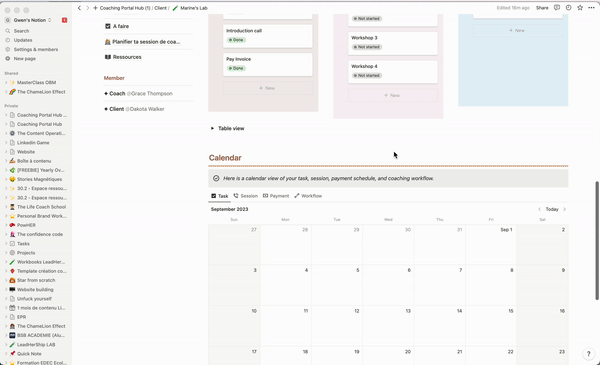Create a New page from sidebar
Image resolution: width=600 pixels, height=365 pixels.
coord(24,59)
